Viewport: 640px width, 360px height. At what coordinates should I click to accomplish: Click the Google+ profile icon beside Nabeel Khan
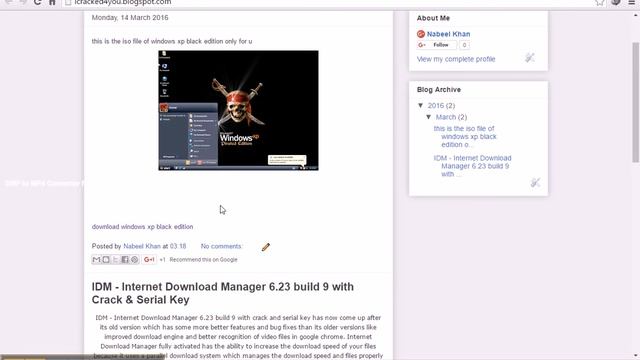click(421, 34)
